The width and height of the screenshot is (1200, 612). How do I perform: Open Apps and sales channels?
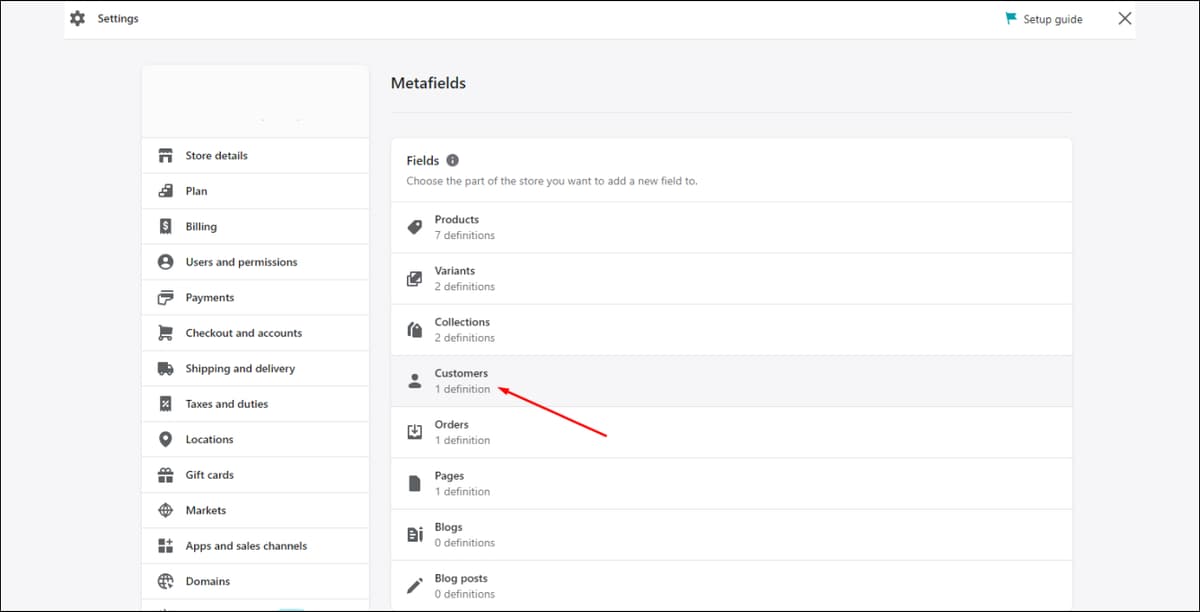(255, 546)
